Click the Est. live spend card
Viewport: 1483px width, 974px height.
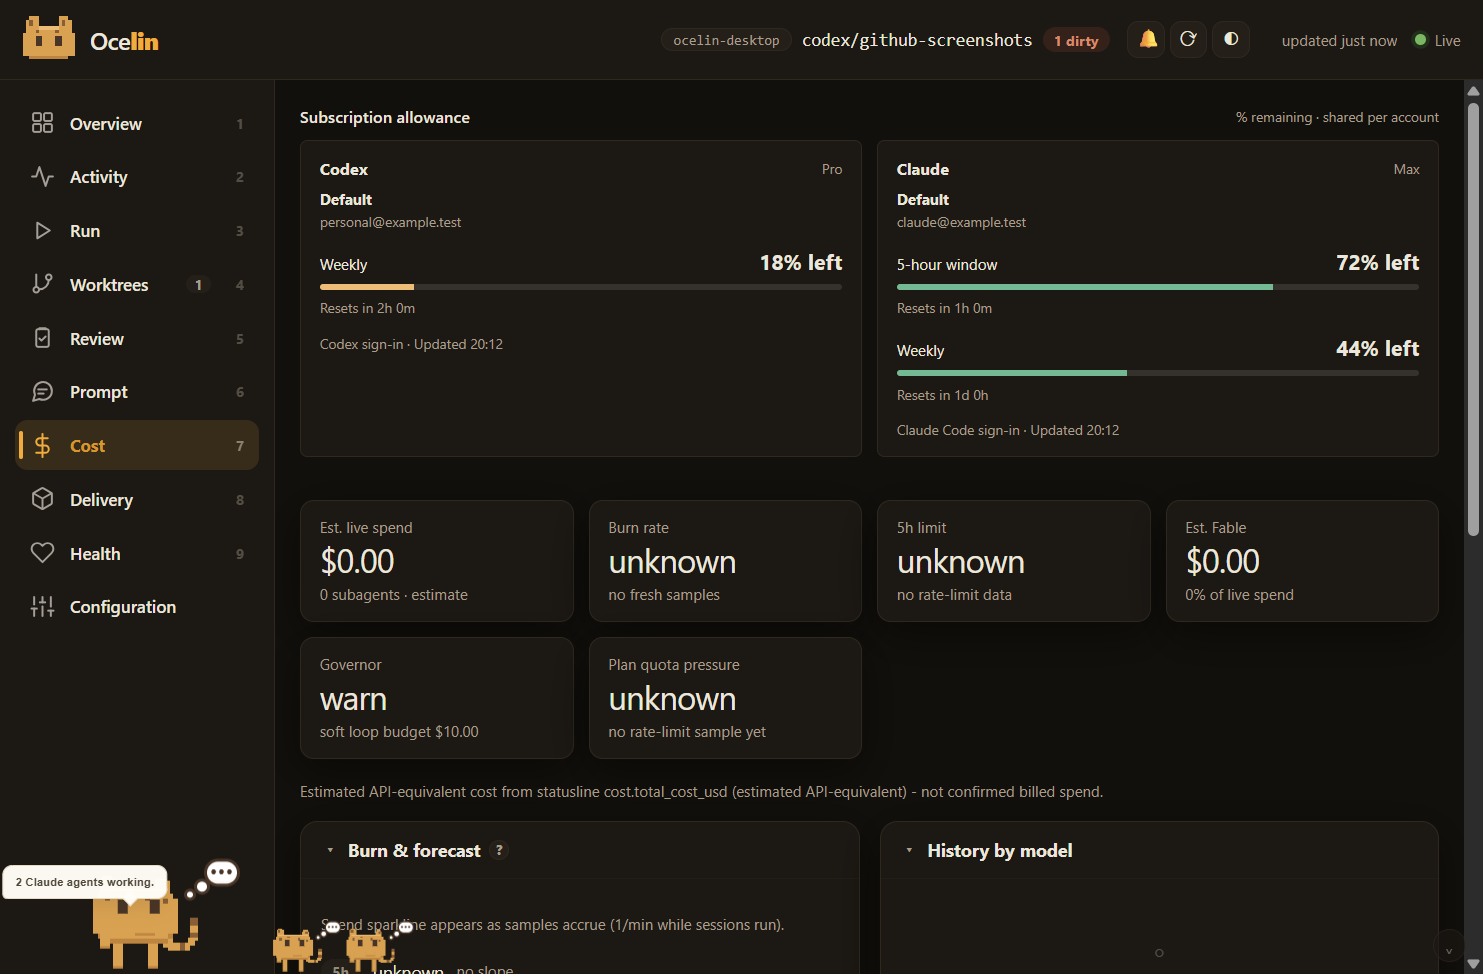(x=437, y=561)
